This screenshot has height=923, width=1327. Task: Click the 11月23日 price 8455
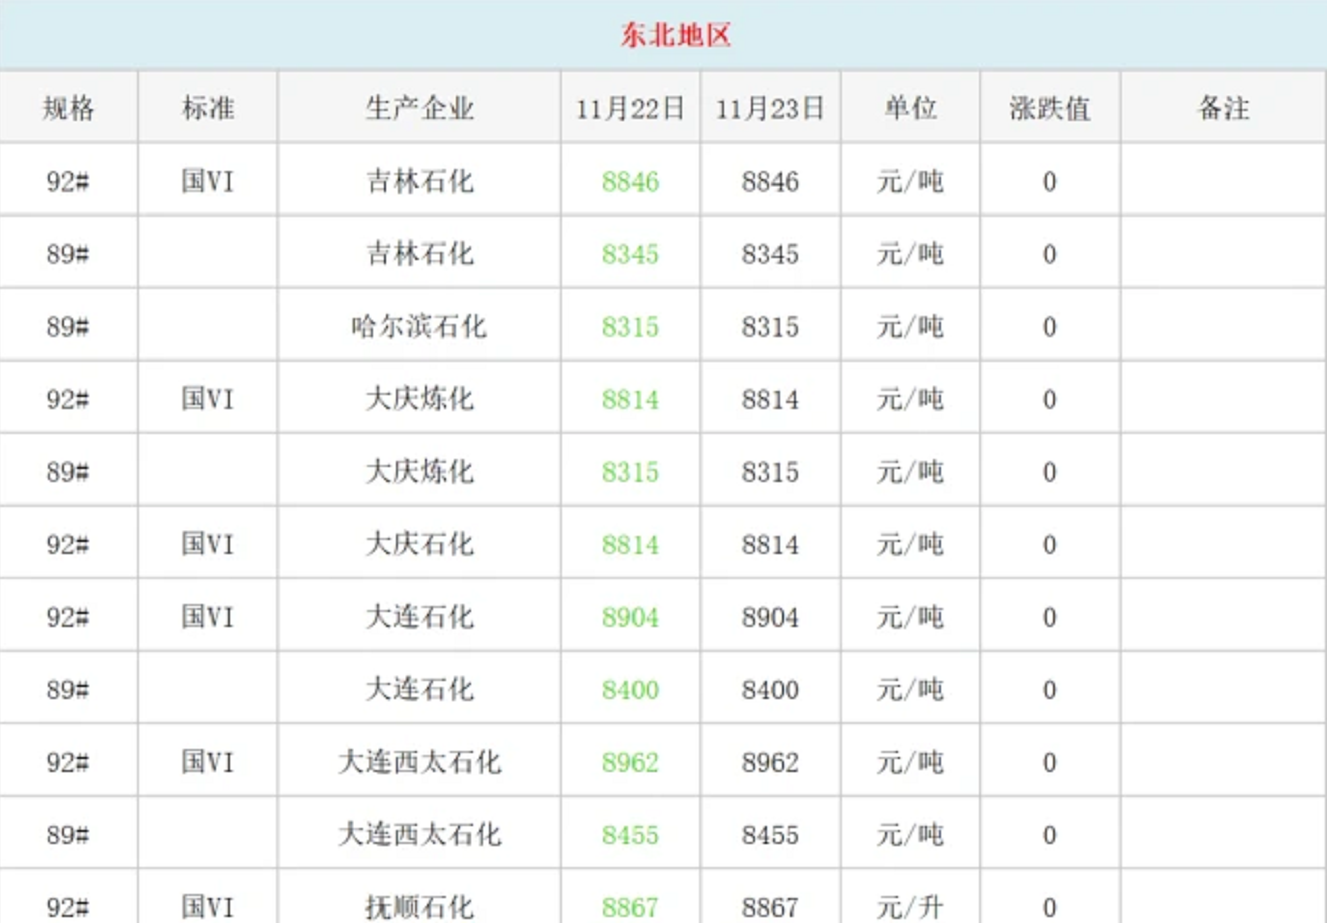tap(770, 835)
